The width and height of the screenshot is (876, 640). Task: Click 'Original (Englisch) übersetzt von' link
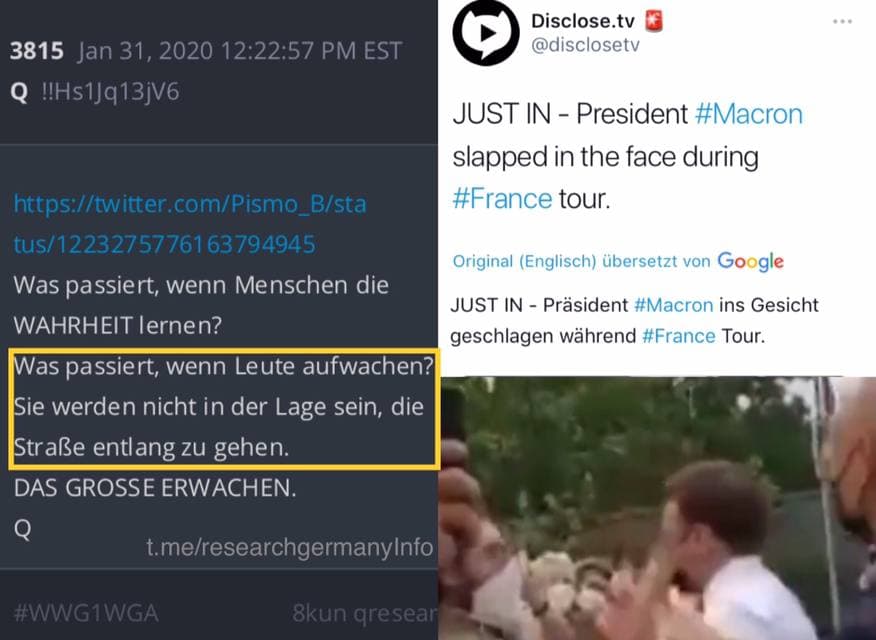coord(582,261)
